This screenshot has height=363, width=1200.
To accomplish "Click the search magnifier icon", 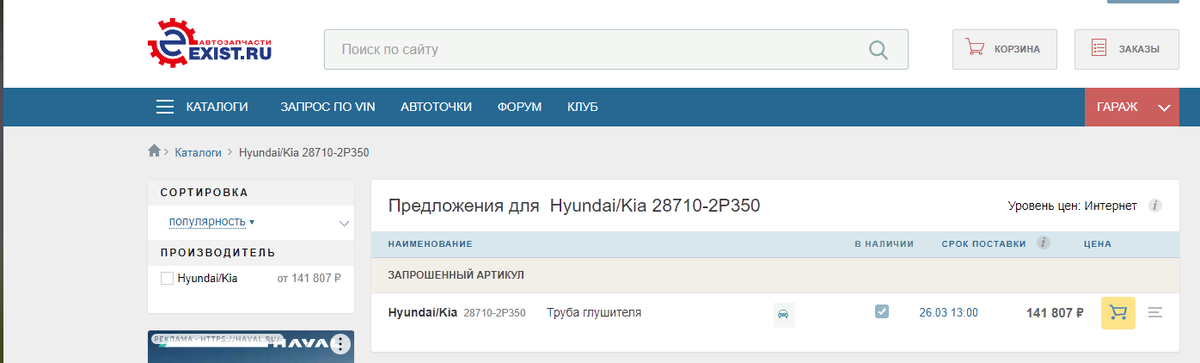I will pos(878,49).
